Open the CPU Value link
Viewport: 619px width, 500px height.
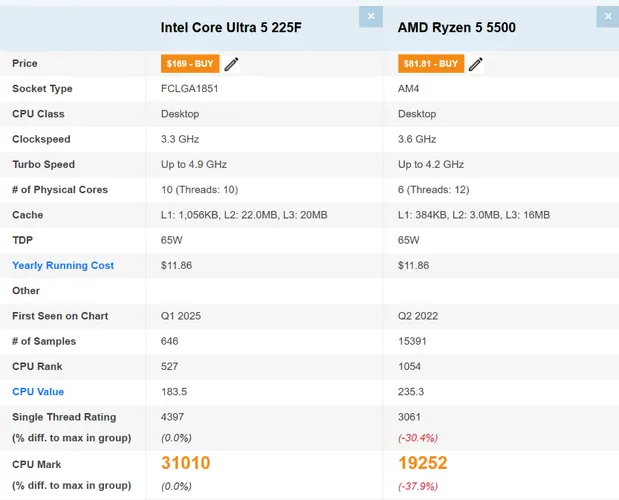[x=38, y=391]
